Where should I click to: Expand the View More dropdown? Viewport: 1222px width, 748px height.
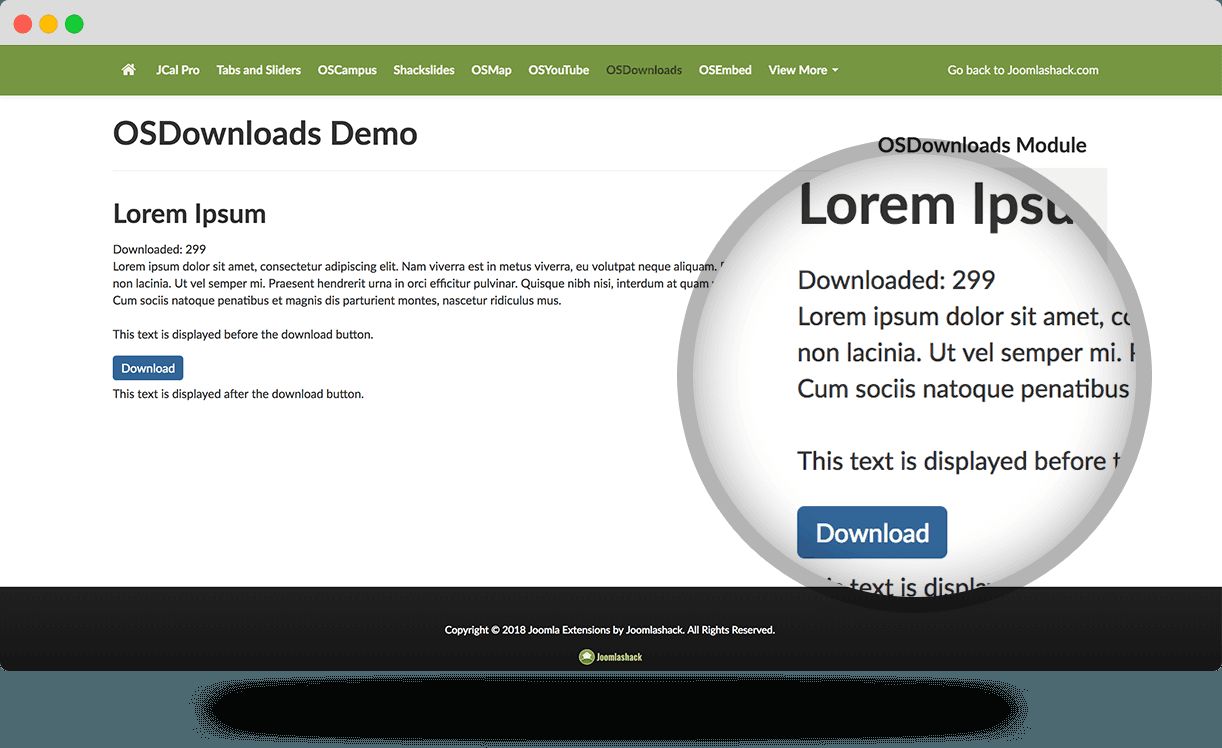[803, 70]
